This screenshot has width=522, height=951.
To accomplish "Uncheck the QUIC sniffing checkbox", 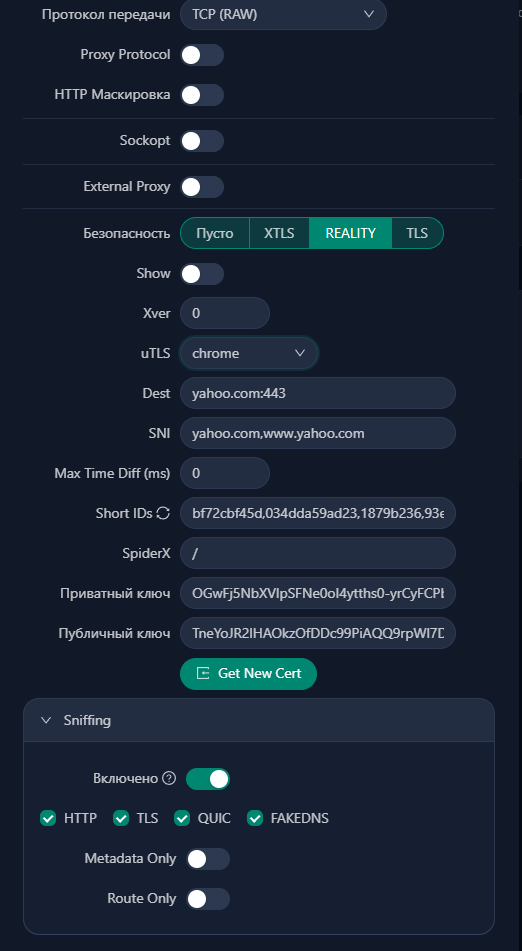I will pyautogui.click(x=182, y=818).
